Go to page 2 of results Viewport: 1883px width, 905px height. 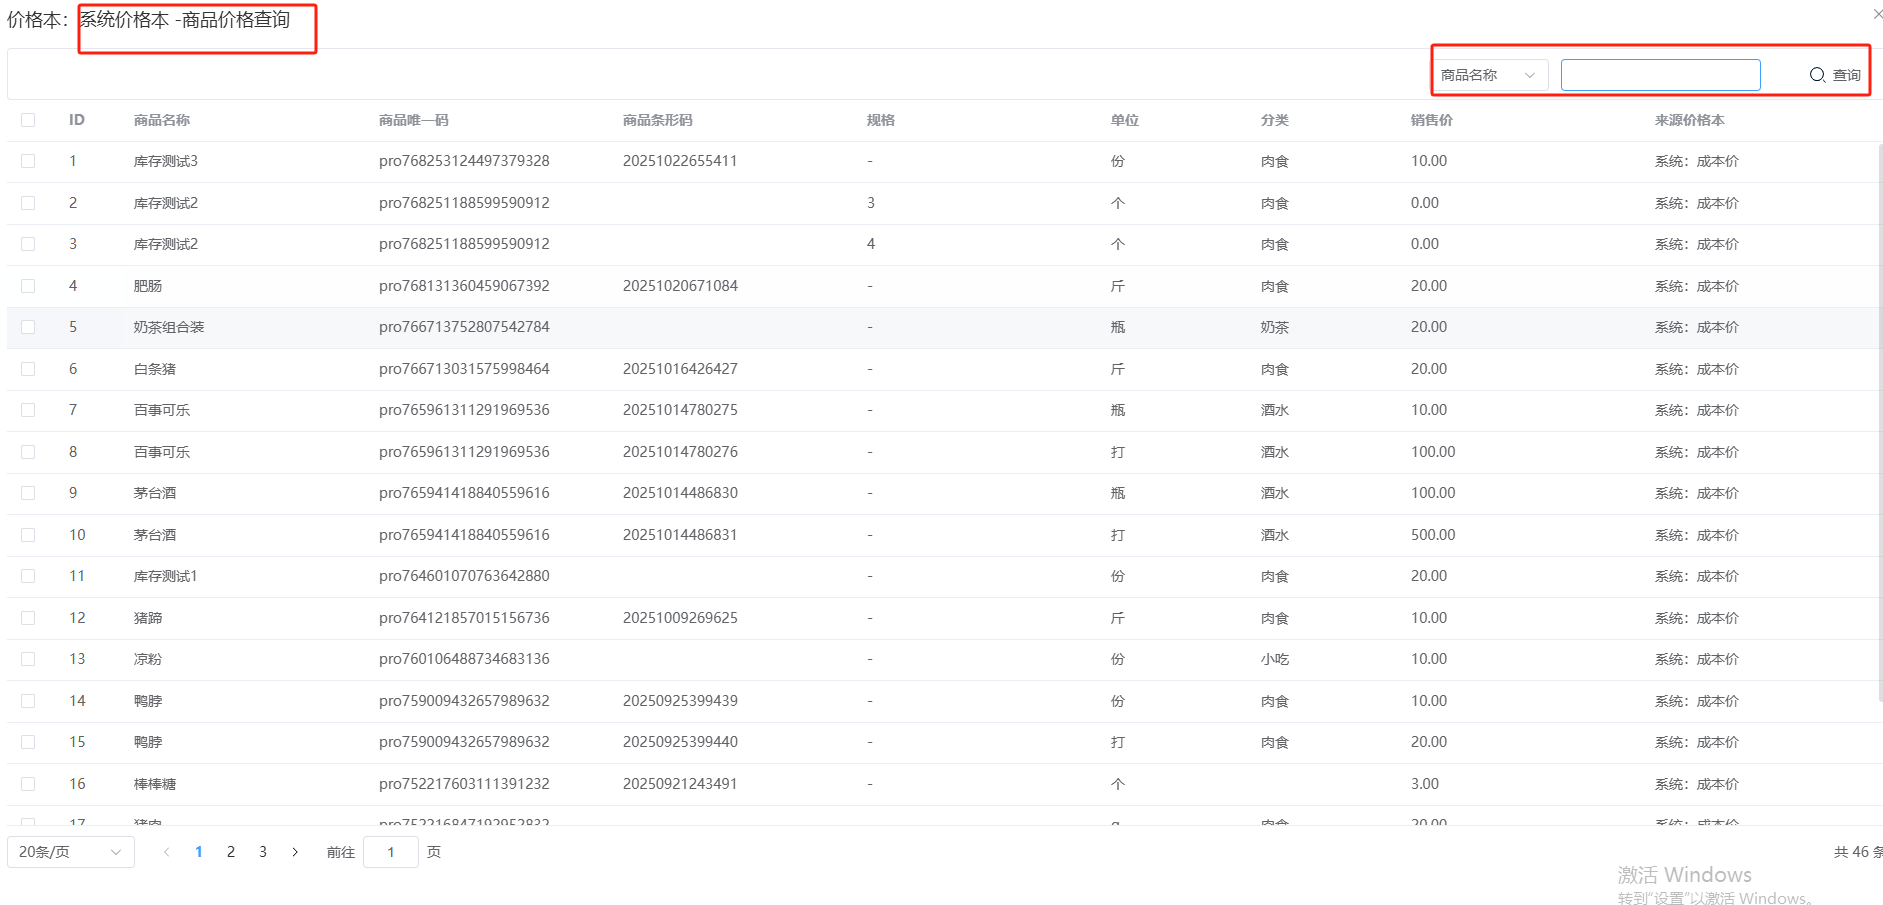231,852
